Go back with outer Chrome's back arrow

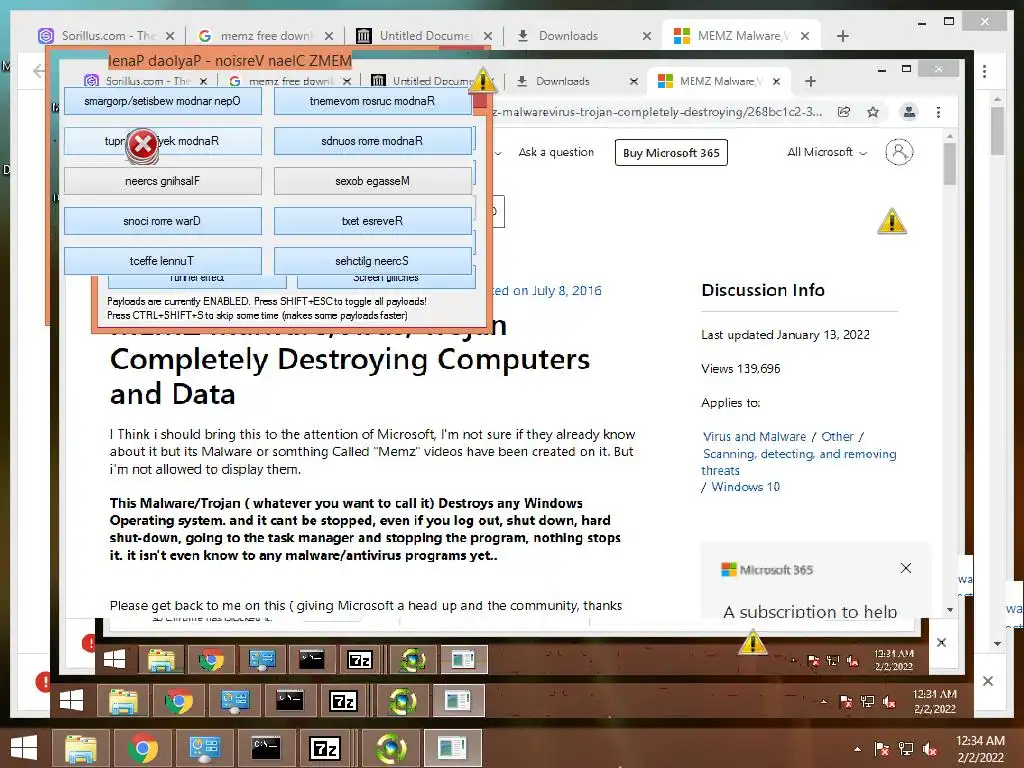[39, 71]
